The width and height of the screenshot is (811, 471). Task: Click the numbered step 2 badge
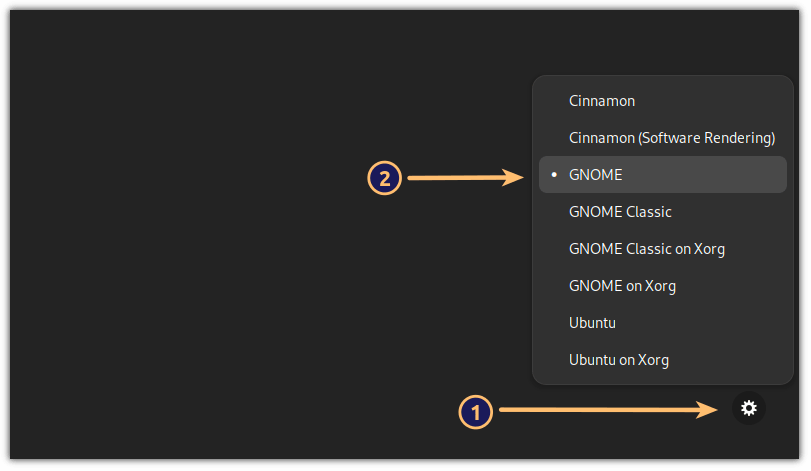point(385,179)
